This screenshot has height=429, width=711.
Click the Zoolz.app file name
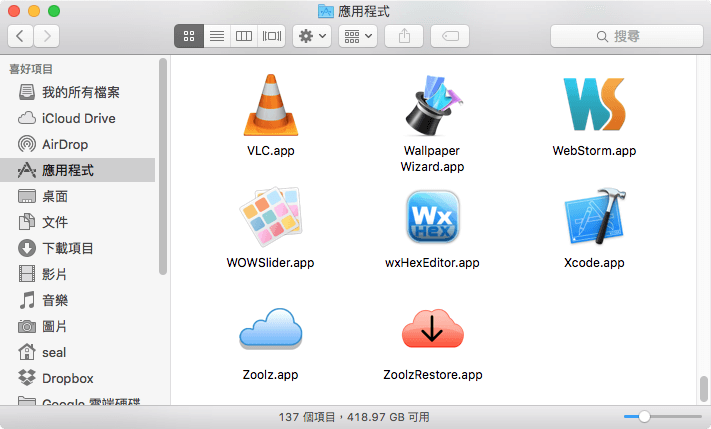click(x=270, y=375)
